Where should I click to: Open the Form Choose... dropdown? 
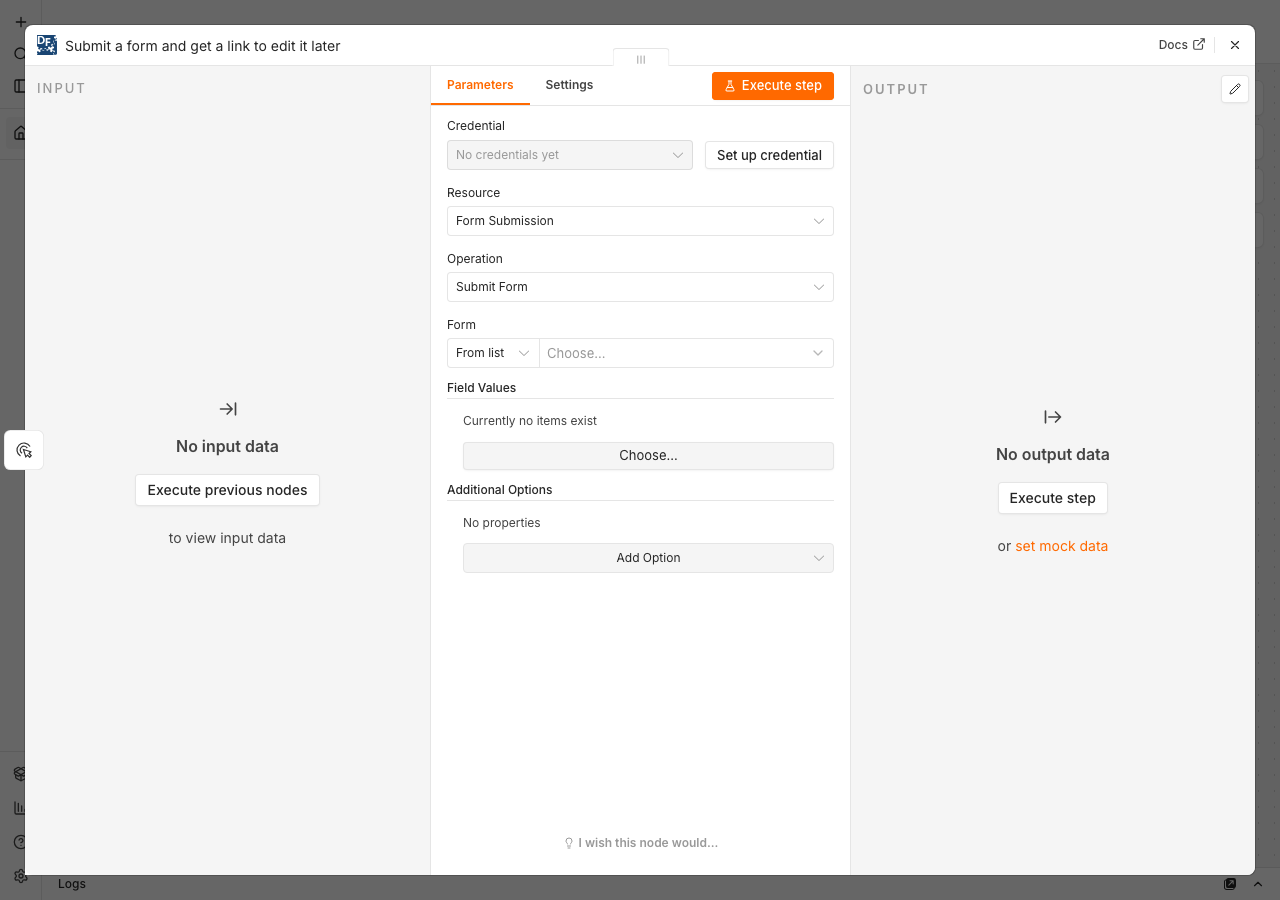point(686,353)
